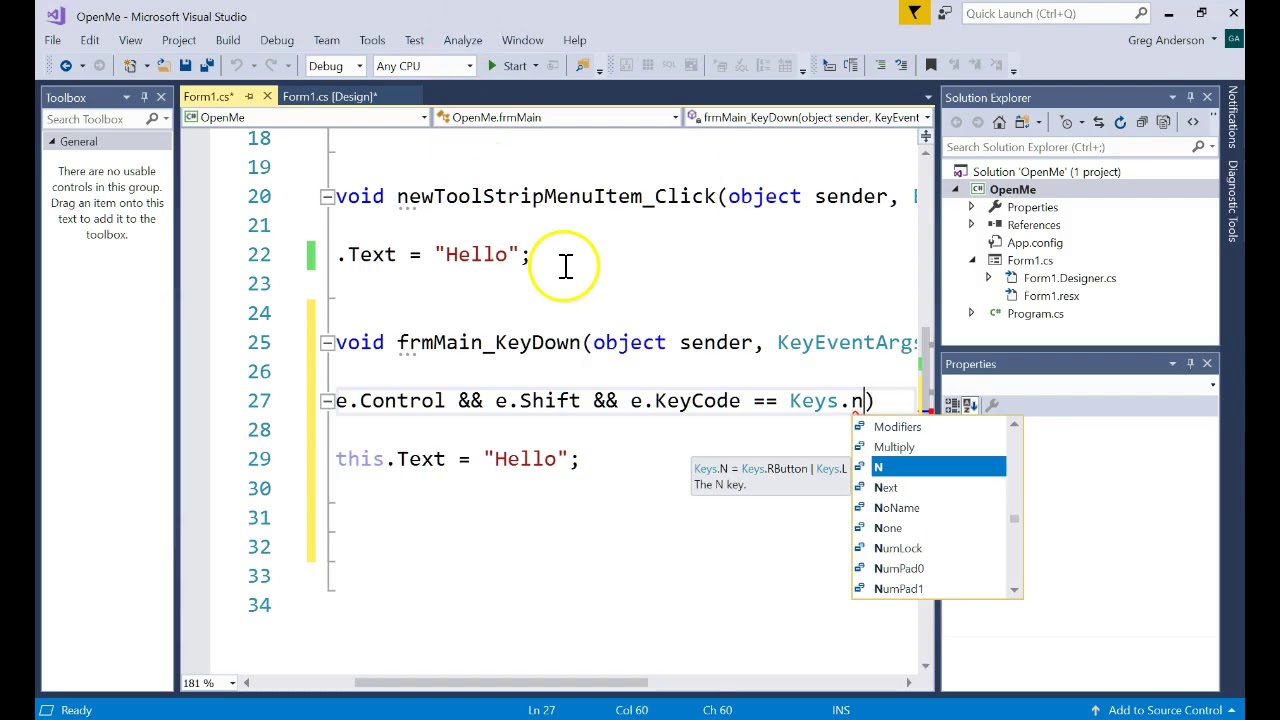Open the Diagnostic Tools side tab

coord(1232,201)
